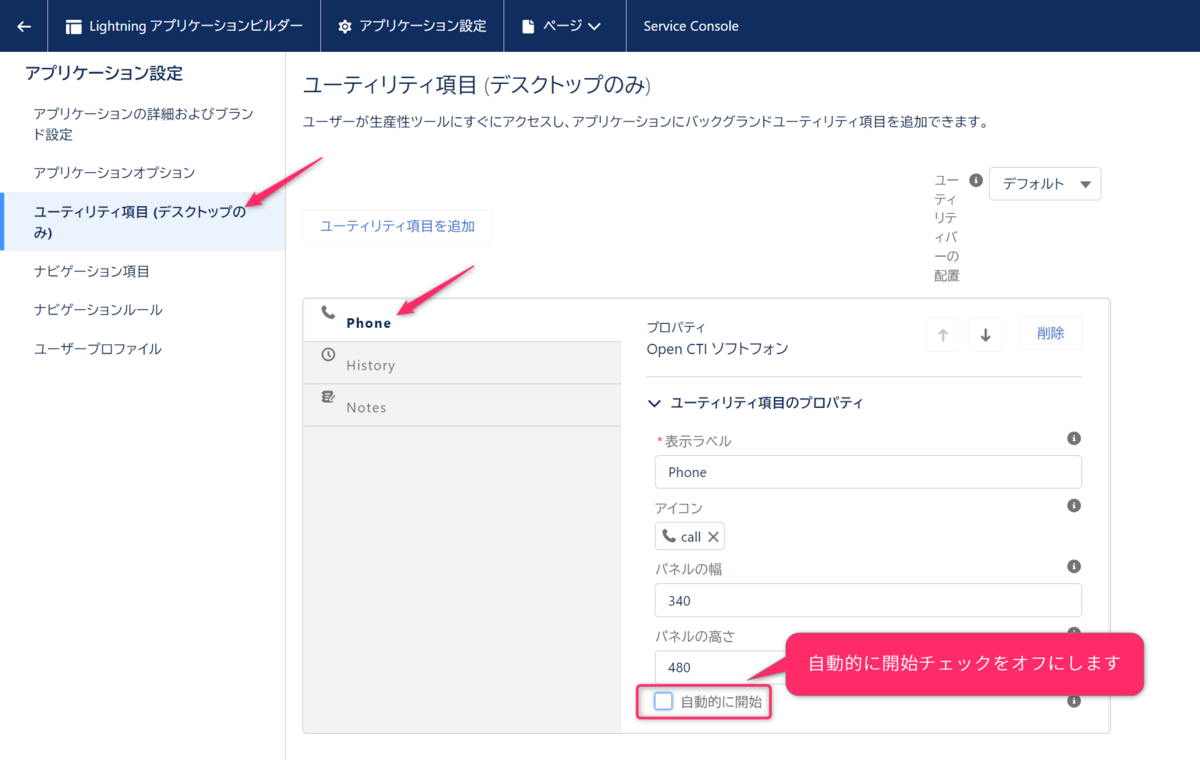The width and height of the screenshot is (1200, 760).
Task: Click ユーティリティ項目を追加 button
Action: (x=397, y=226)
